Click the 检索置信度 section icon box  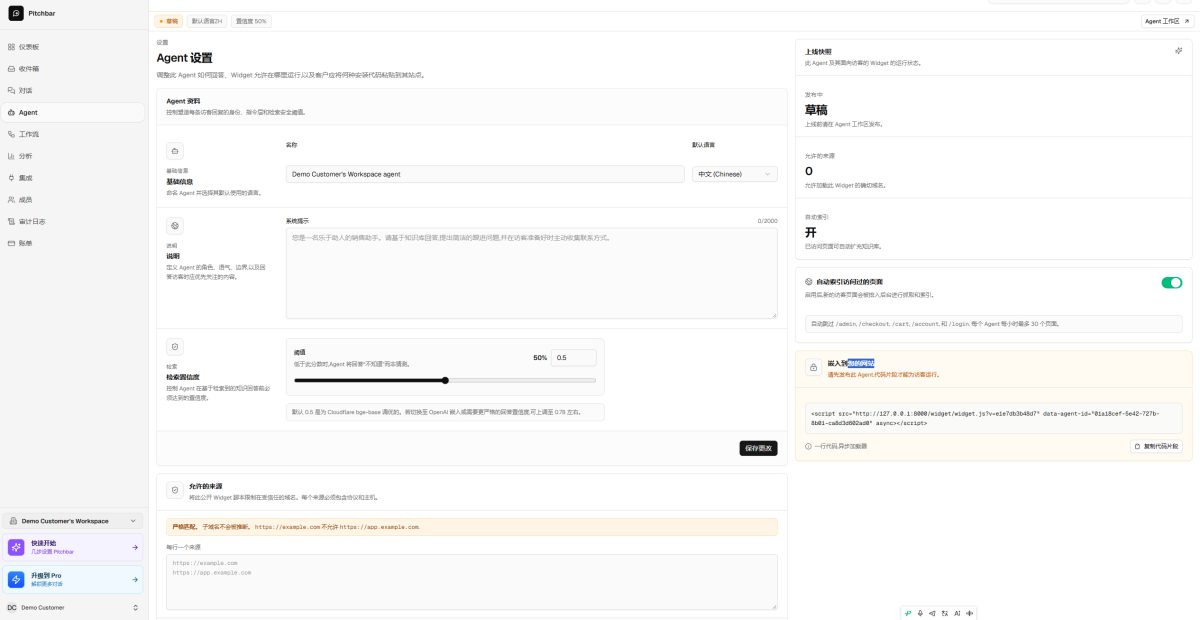coord(175,347)
